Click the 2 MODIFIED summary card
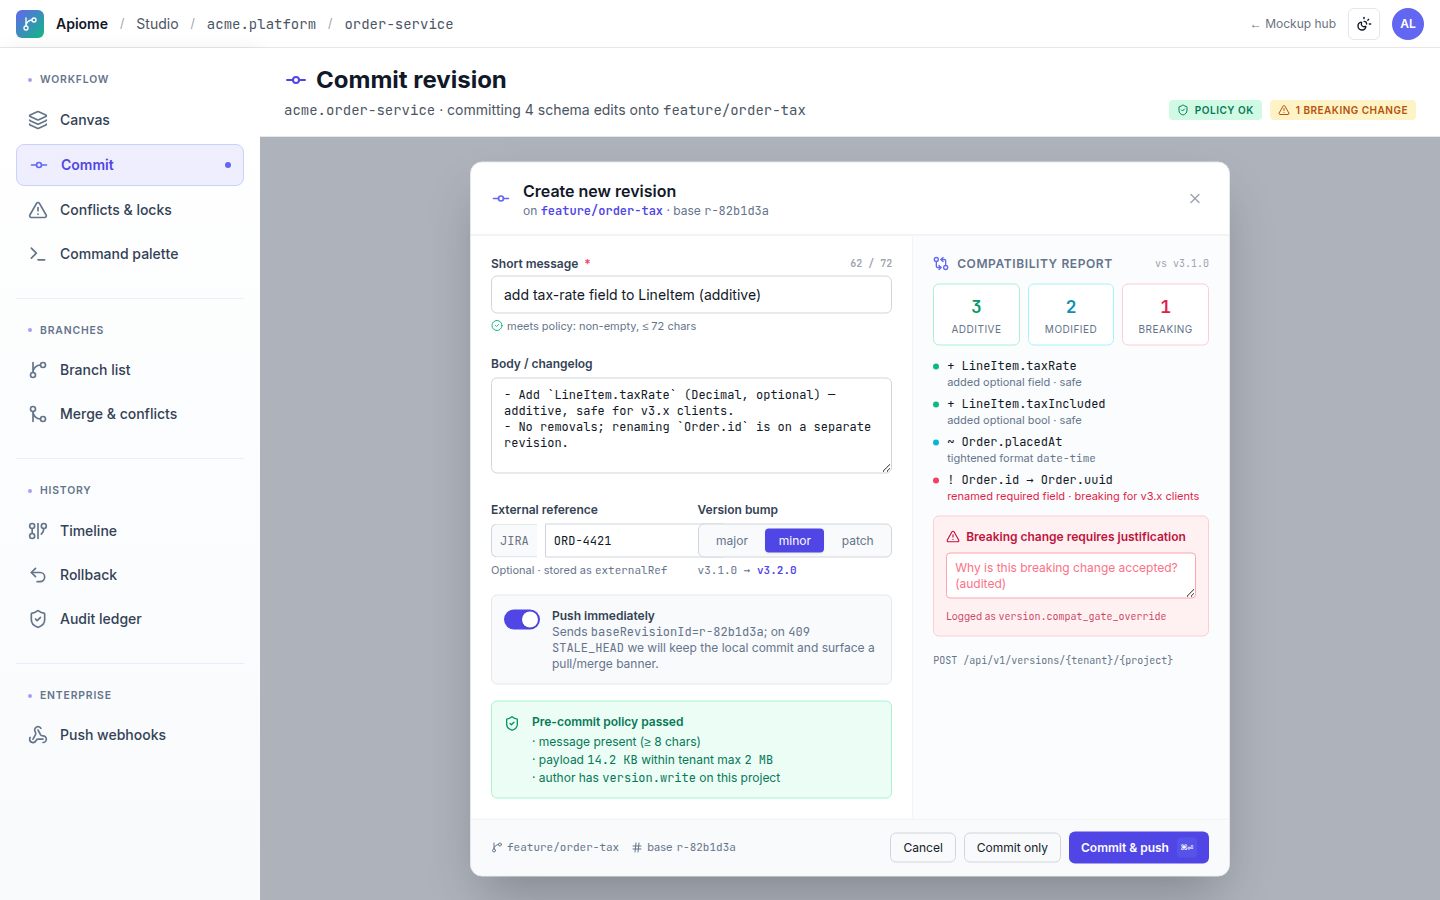1440x900 pixels. (x=1071, y=315)
